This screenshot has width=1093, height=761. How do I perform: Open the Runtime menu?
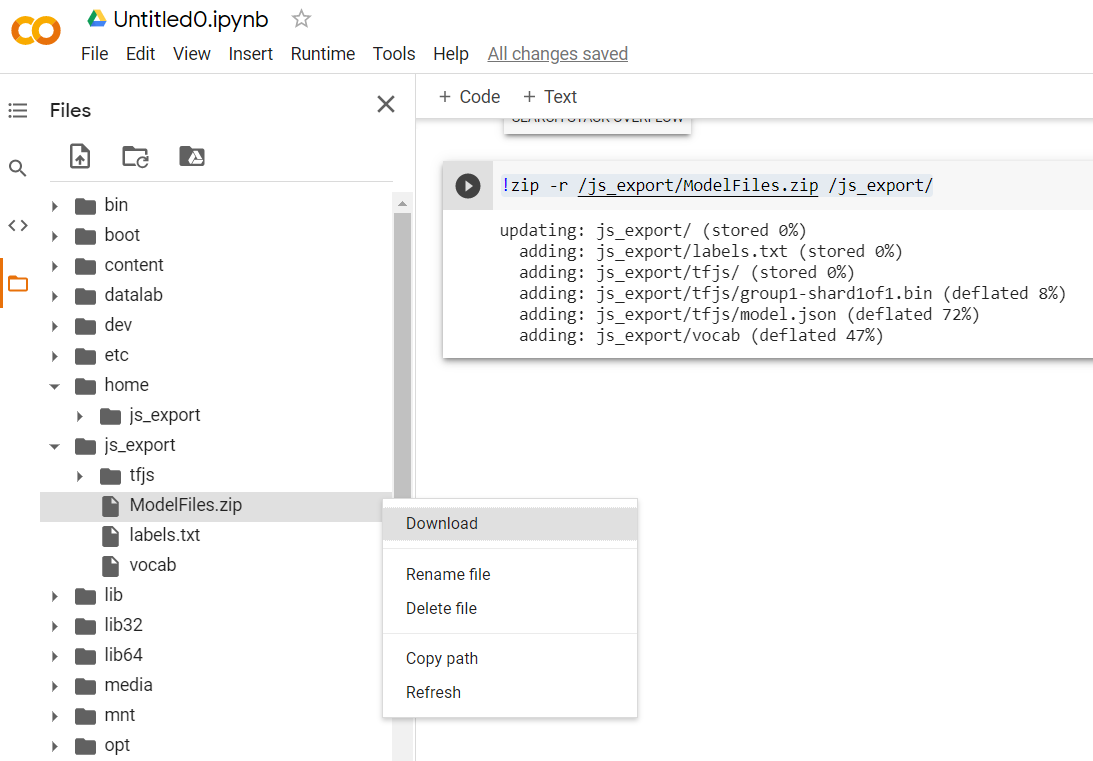coord(322,54)
